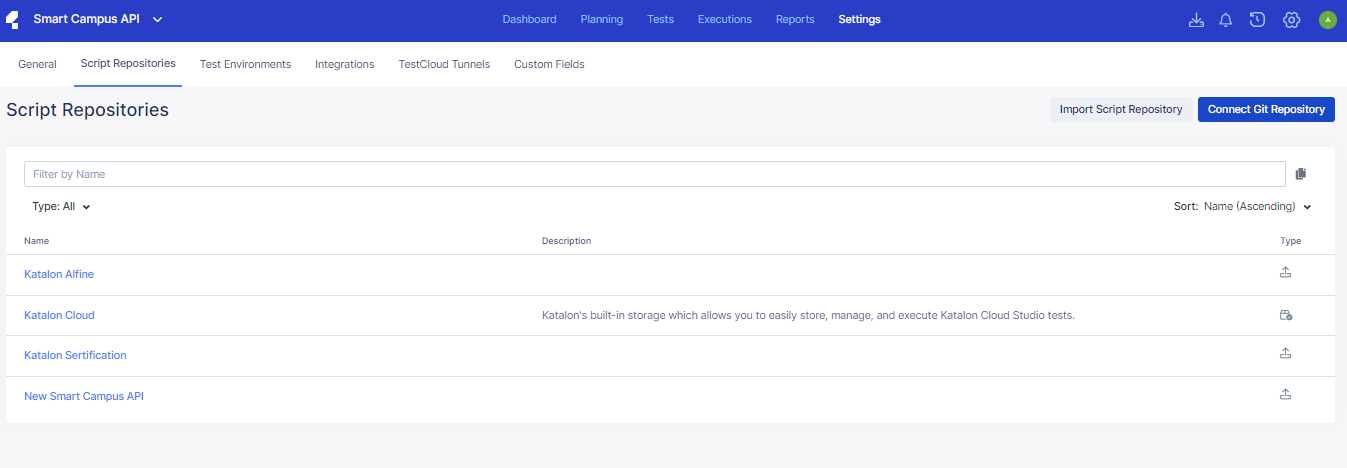1347x468 pixels.
Task: Click the Katalon Cloud description text
Action: click(808, 315)
